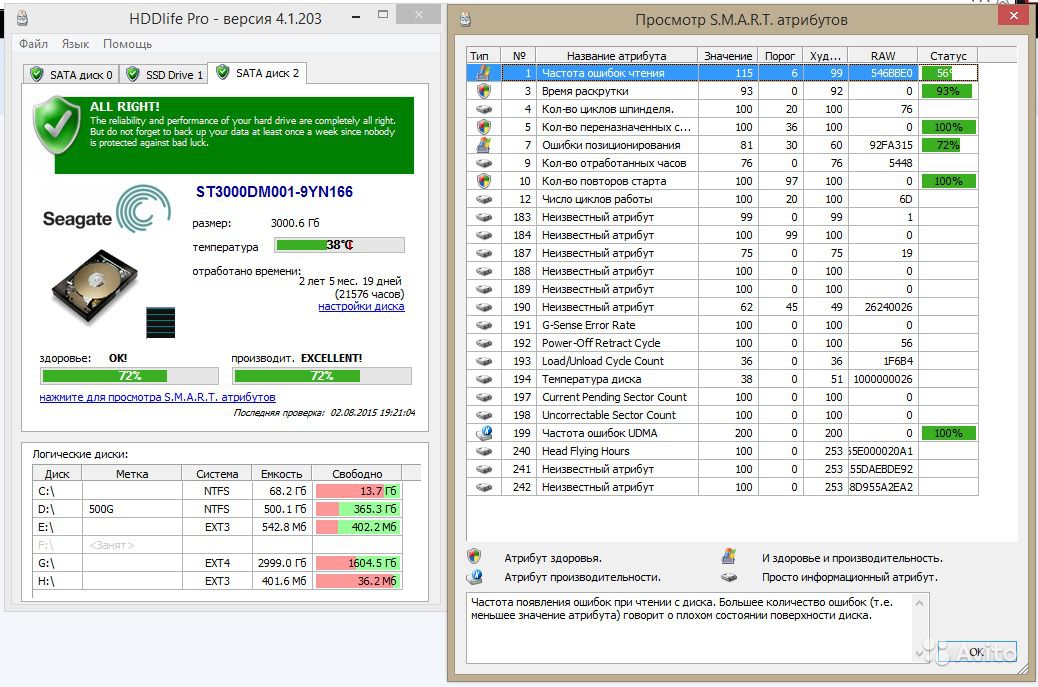Click the disk icon of attribute 190 row
Screen dimensions: 1038x687
coord(484,307)
